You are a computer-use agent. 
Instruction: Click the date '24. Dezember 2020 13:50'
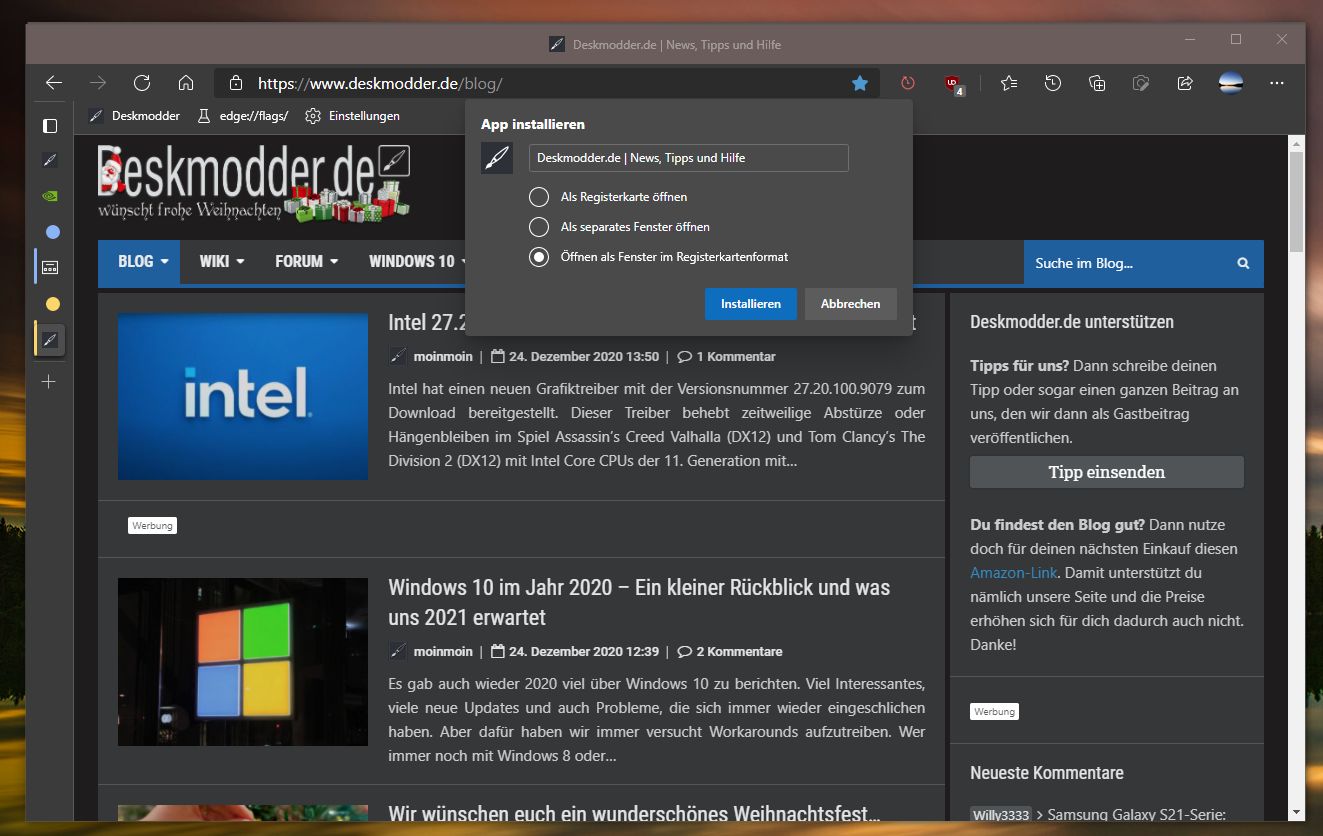pos(584,357)
